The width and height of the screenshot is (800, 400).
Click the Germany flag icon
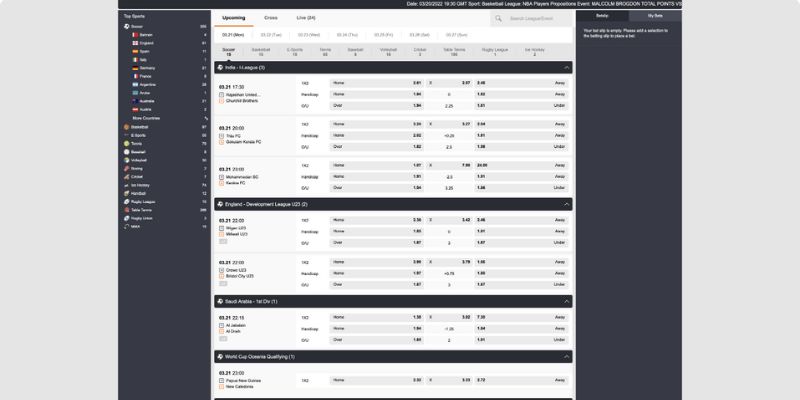[135, 68]
